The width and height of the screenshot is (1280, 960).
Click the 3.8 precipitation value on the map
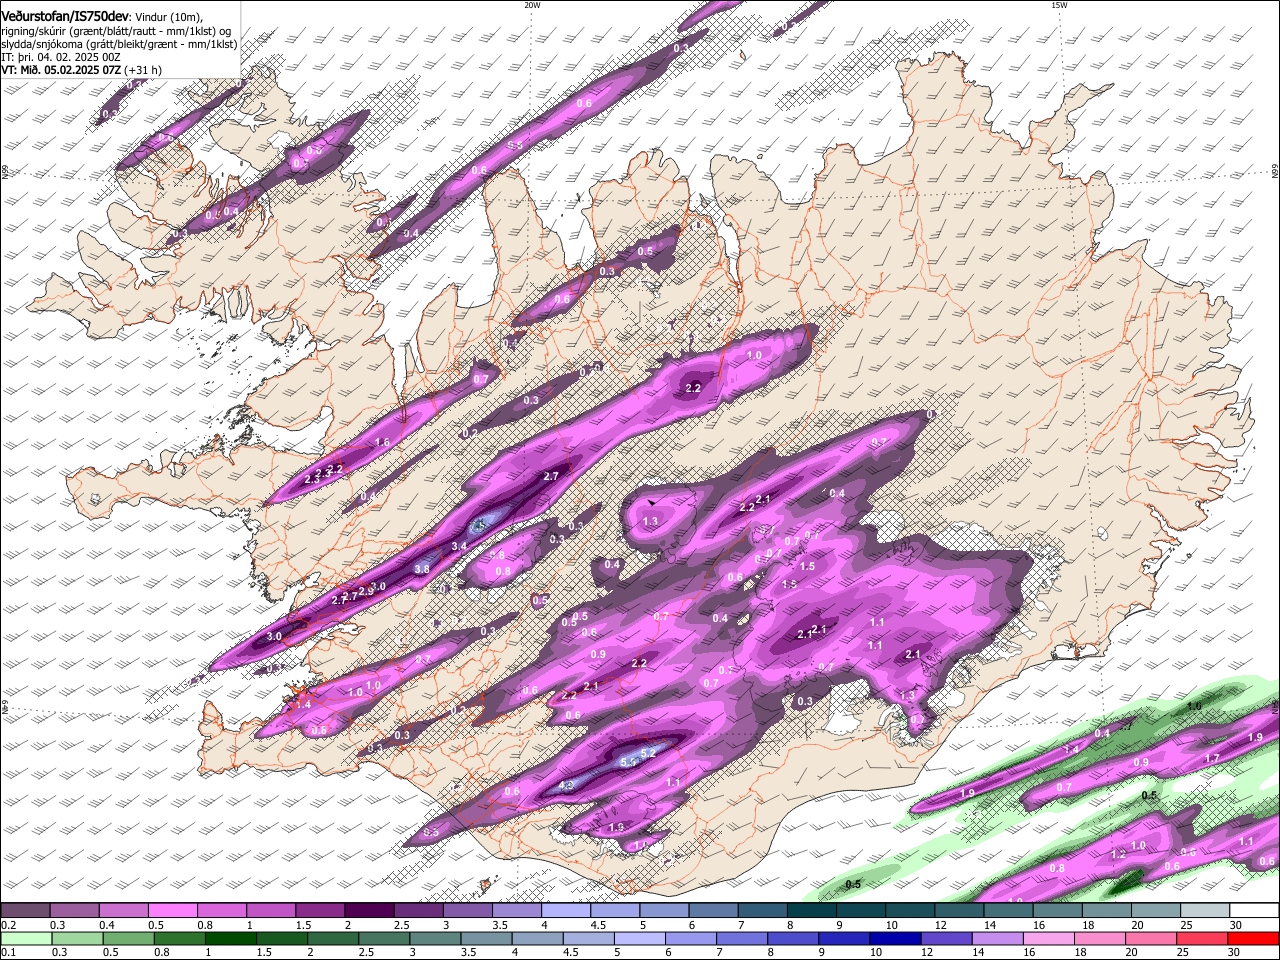coord(422,569)
